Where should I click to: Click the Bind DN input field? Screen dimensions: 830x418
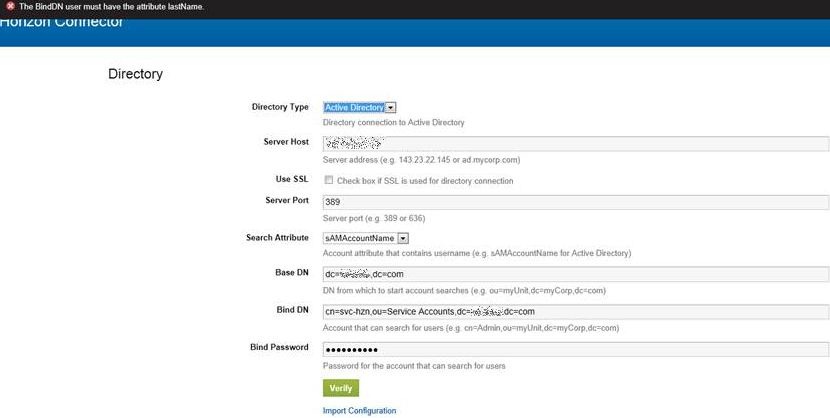(576, 312)
